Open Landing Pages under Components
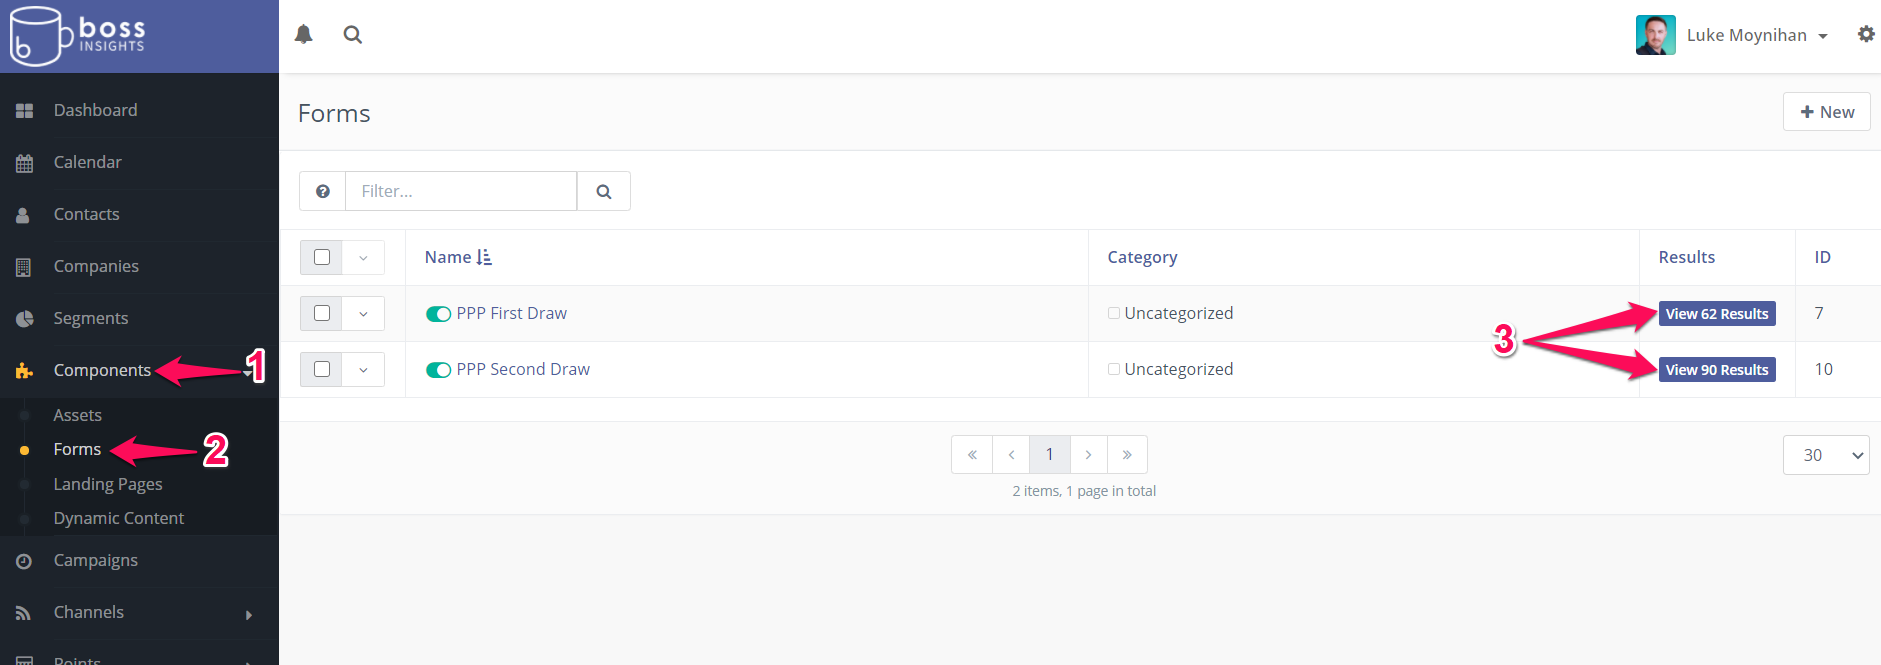The height and width of the screenshot is (665, 1881). point(108,484)
